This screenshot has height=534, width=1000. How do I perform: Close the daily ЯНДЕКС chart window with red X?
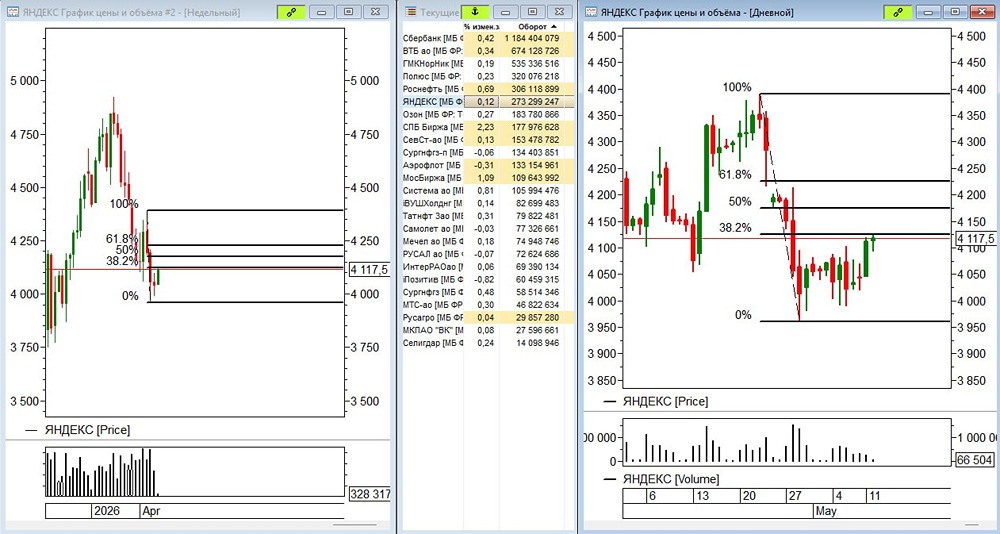point(982,12)
